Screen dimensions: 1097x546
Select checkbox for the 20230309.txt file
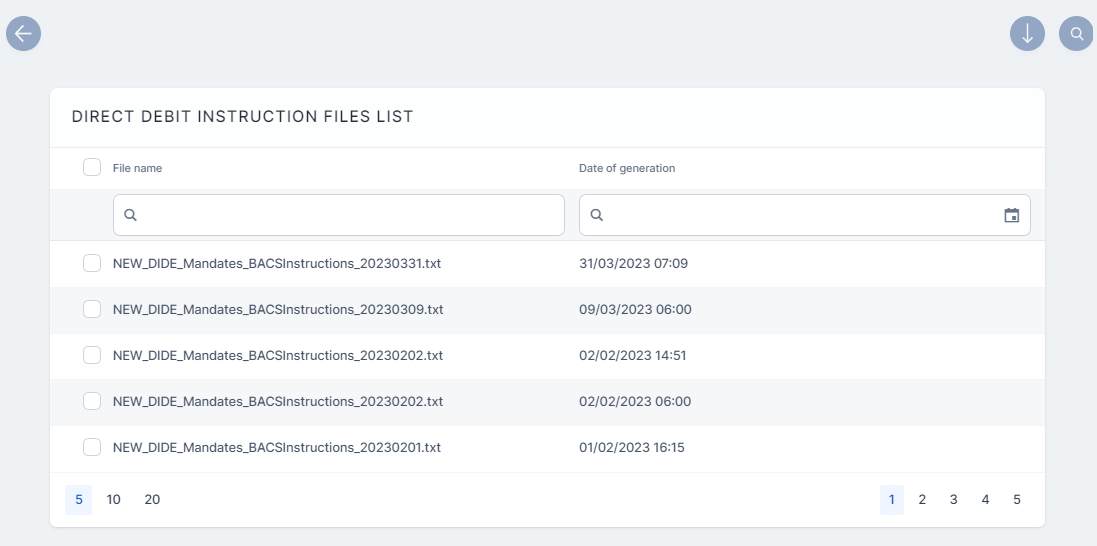click(92, 309)
